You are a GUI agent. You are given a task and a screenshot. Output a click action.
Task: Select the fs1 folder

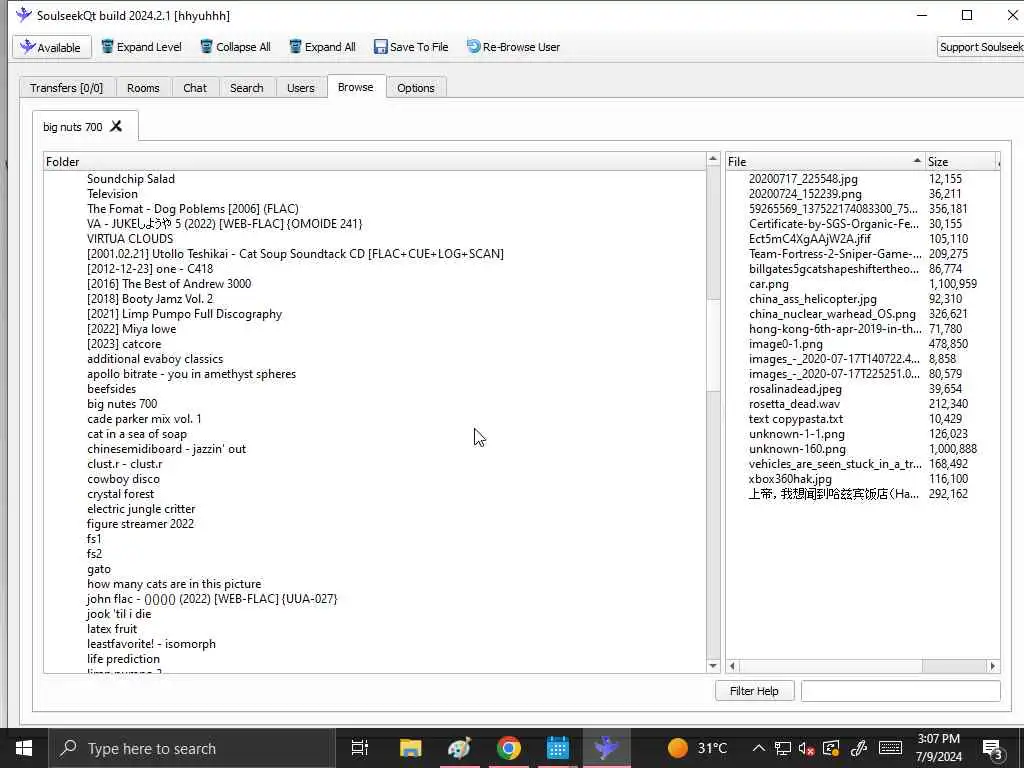pyautogui.click(x=94, y=539)
